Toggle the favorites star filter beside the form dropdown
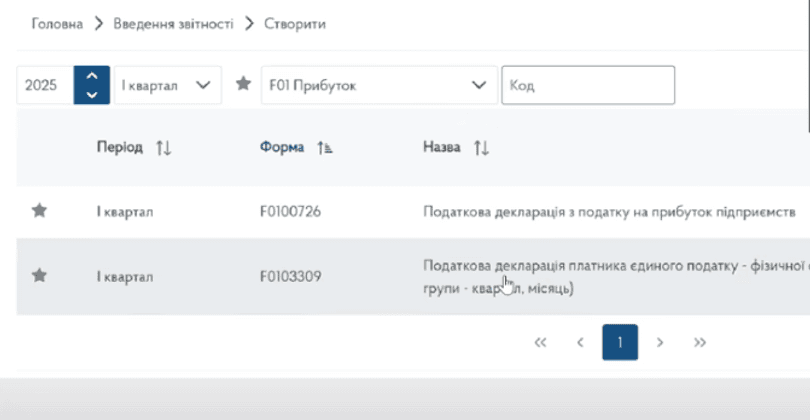 point(243,83)
